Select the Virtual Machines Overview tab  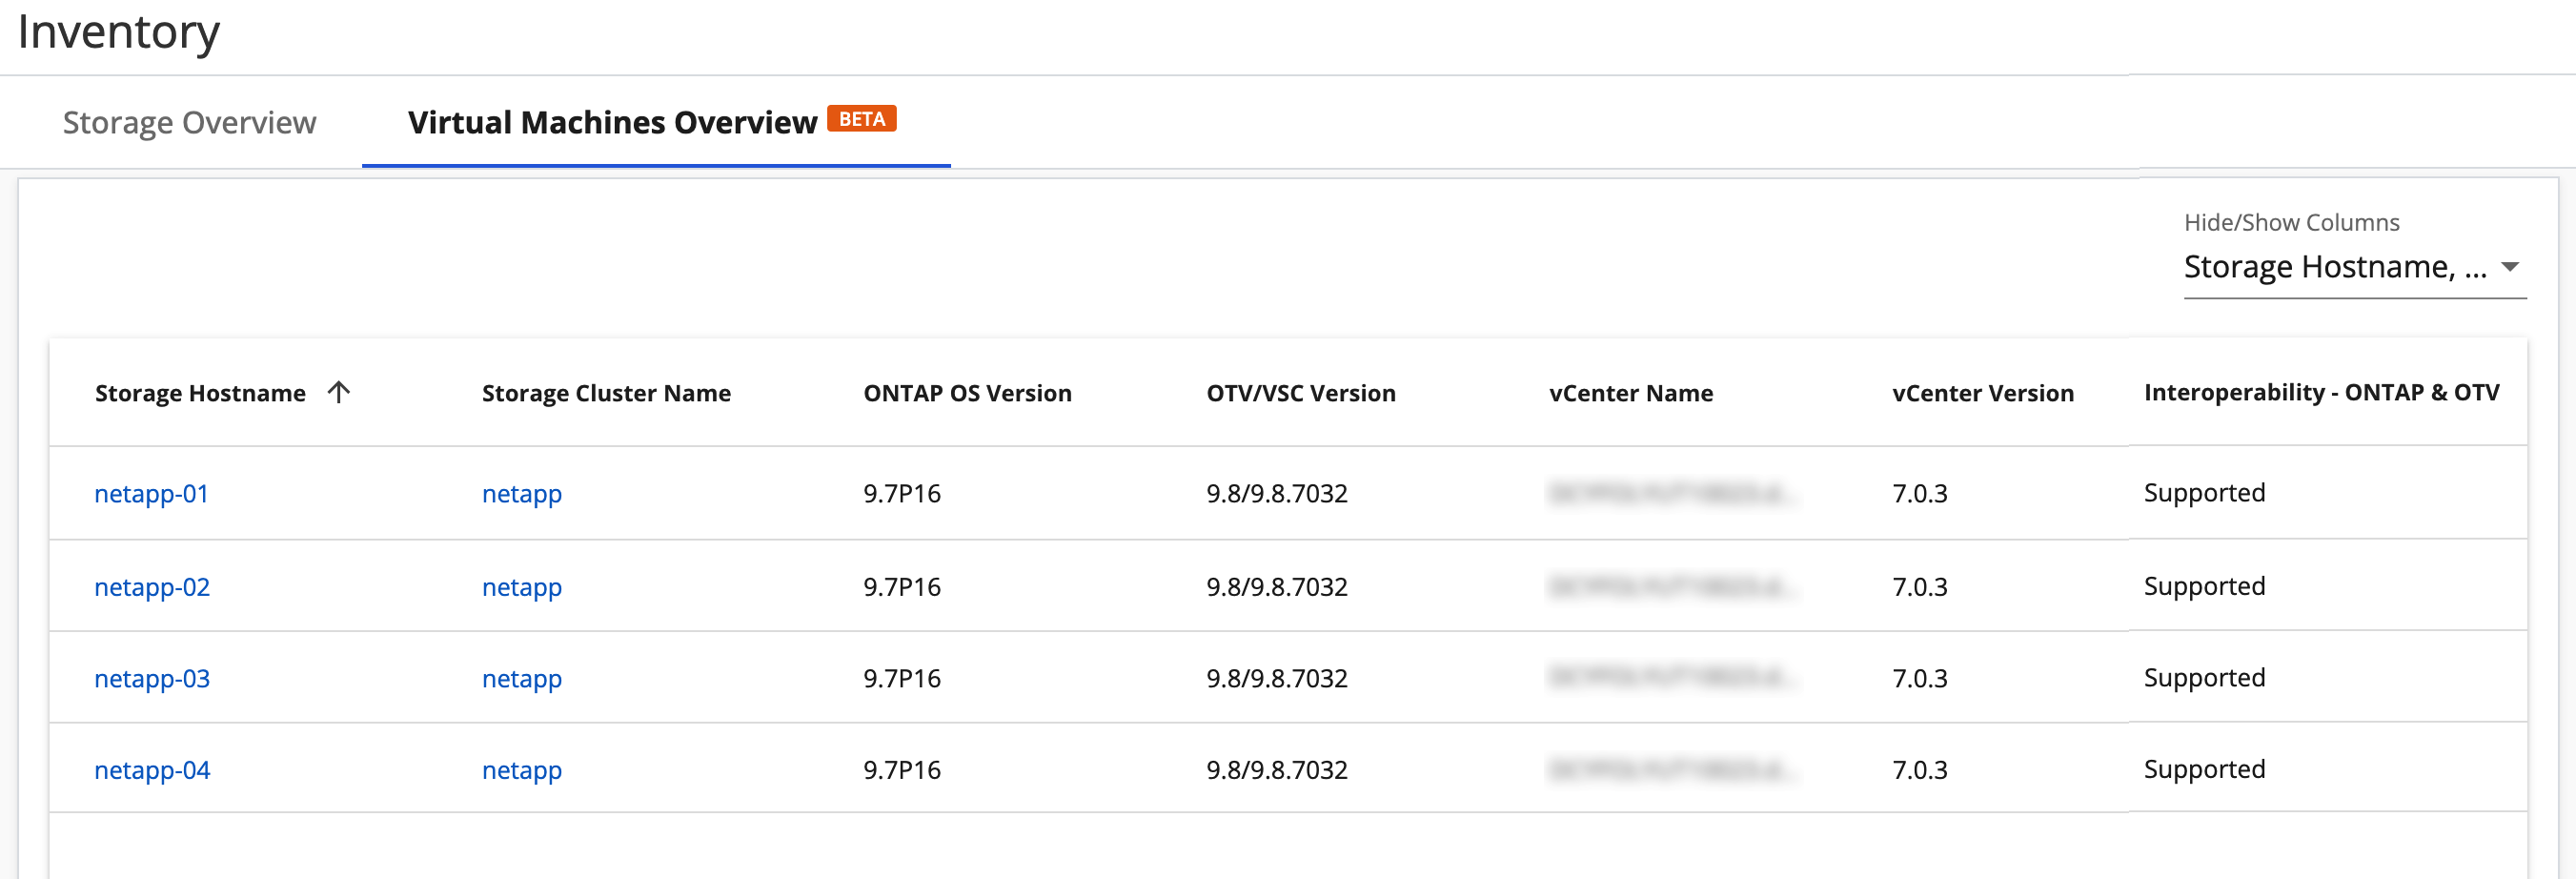(611, 122)
